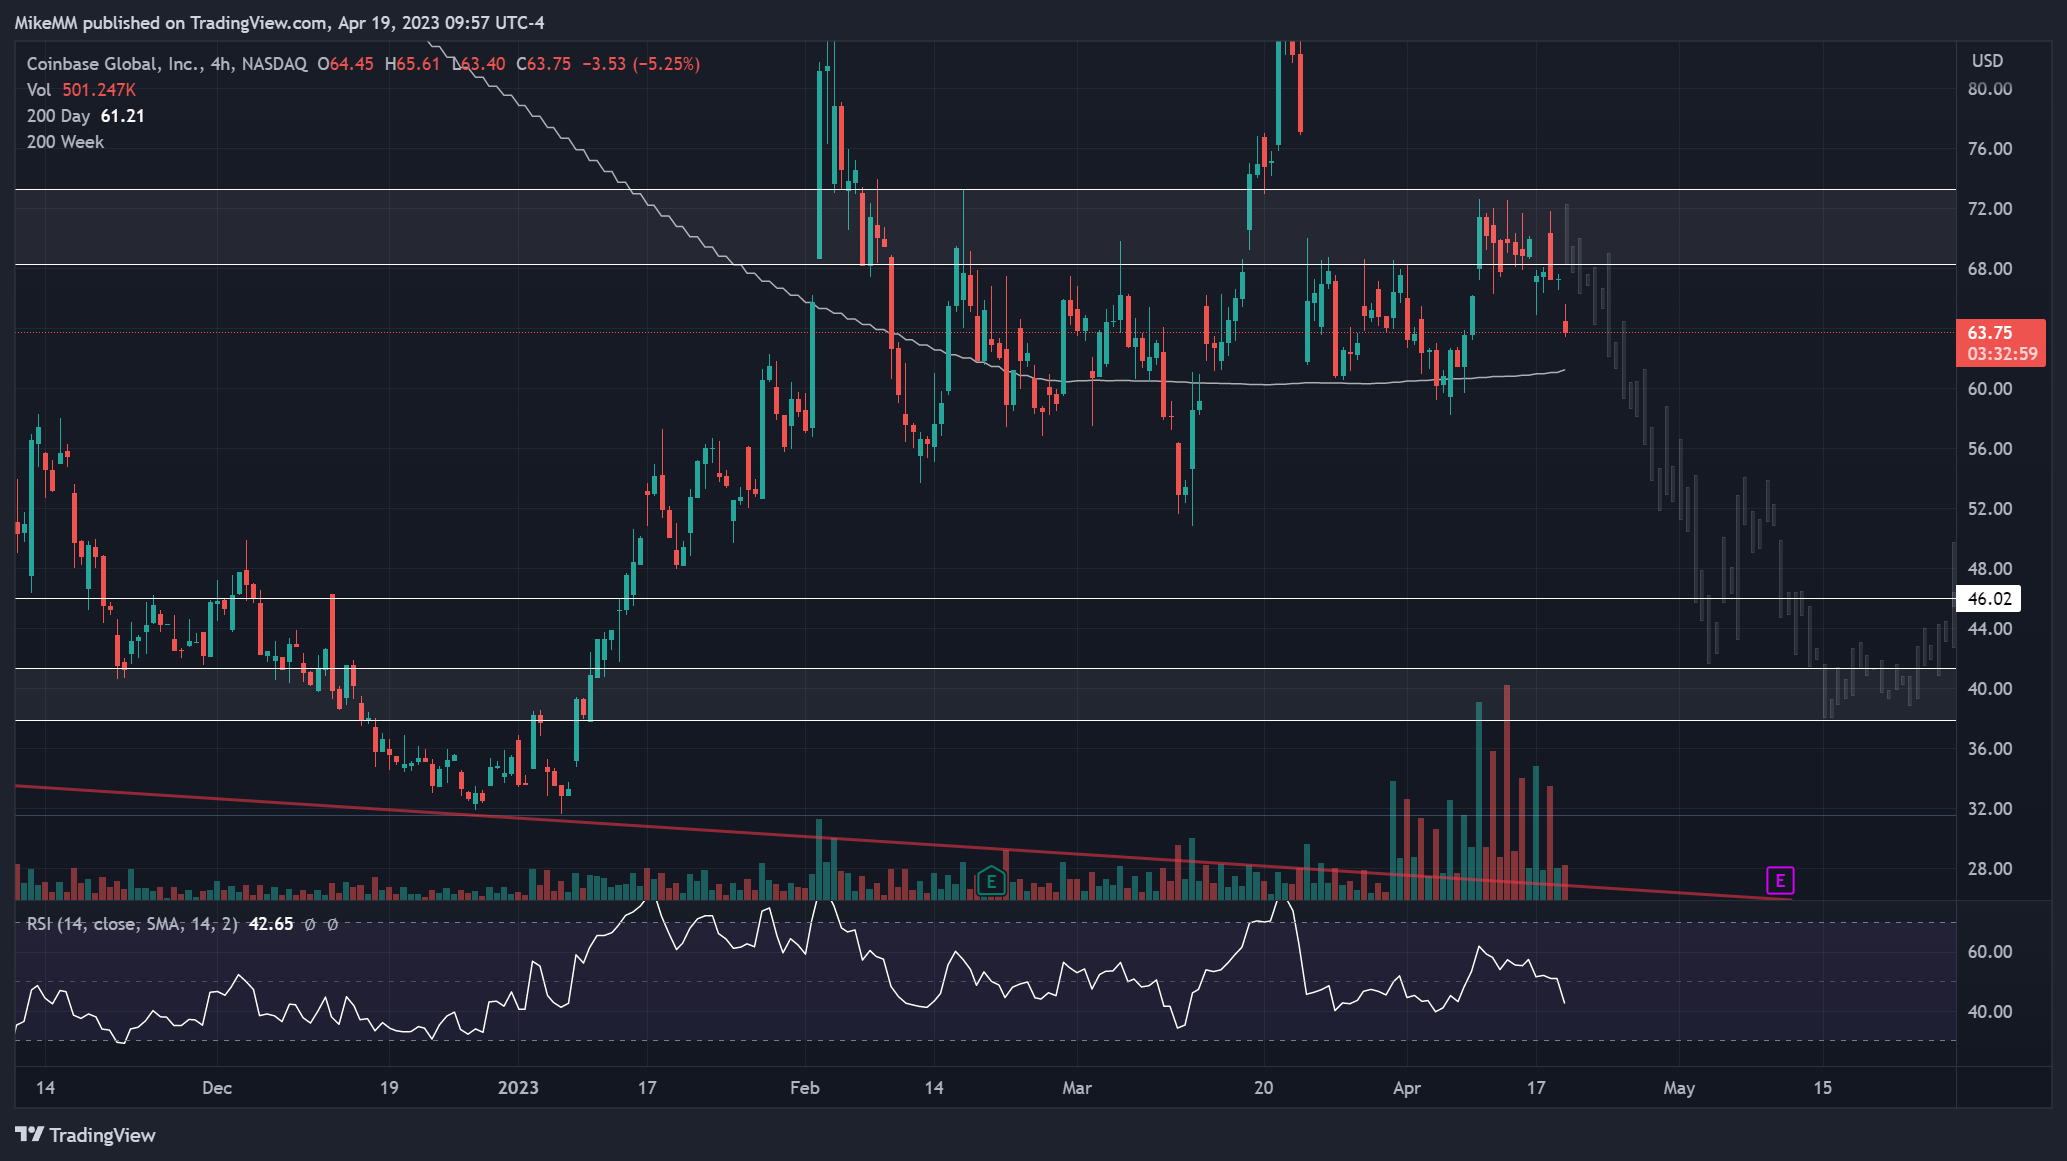Screen dimensions: 2067x1161
Task: Click the publish header text MikeMM published on TradingView.com
Action: [x=170, y=23]
